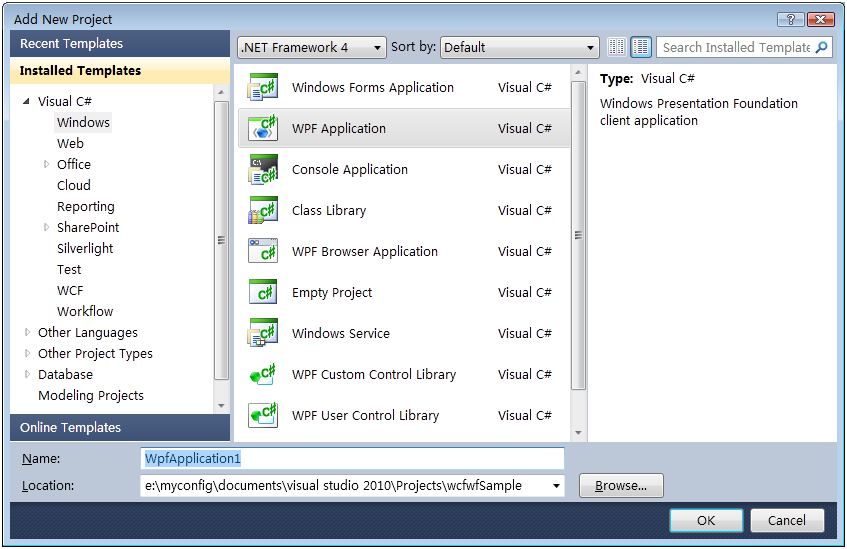Open the dialog help question button
Image resolution: width=847 pixels, height=549 pixels.
[790, 19]
